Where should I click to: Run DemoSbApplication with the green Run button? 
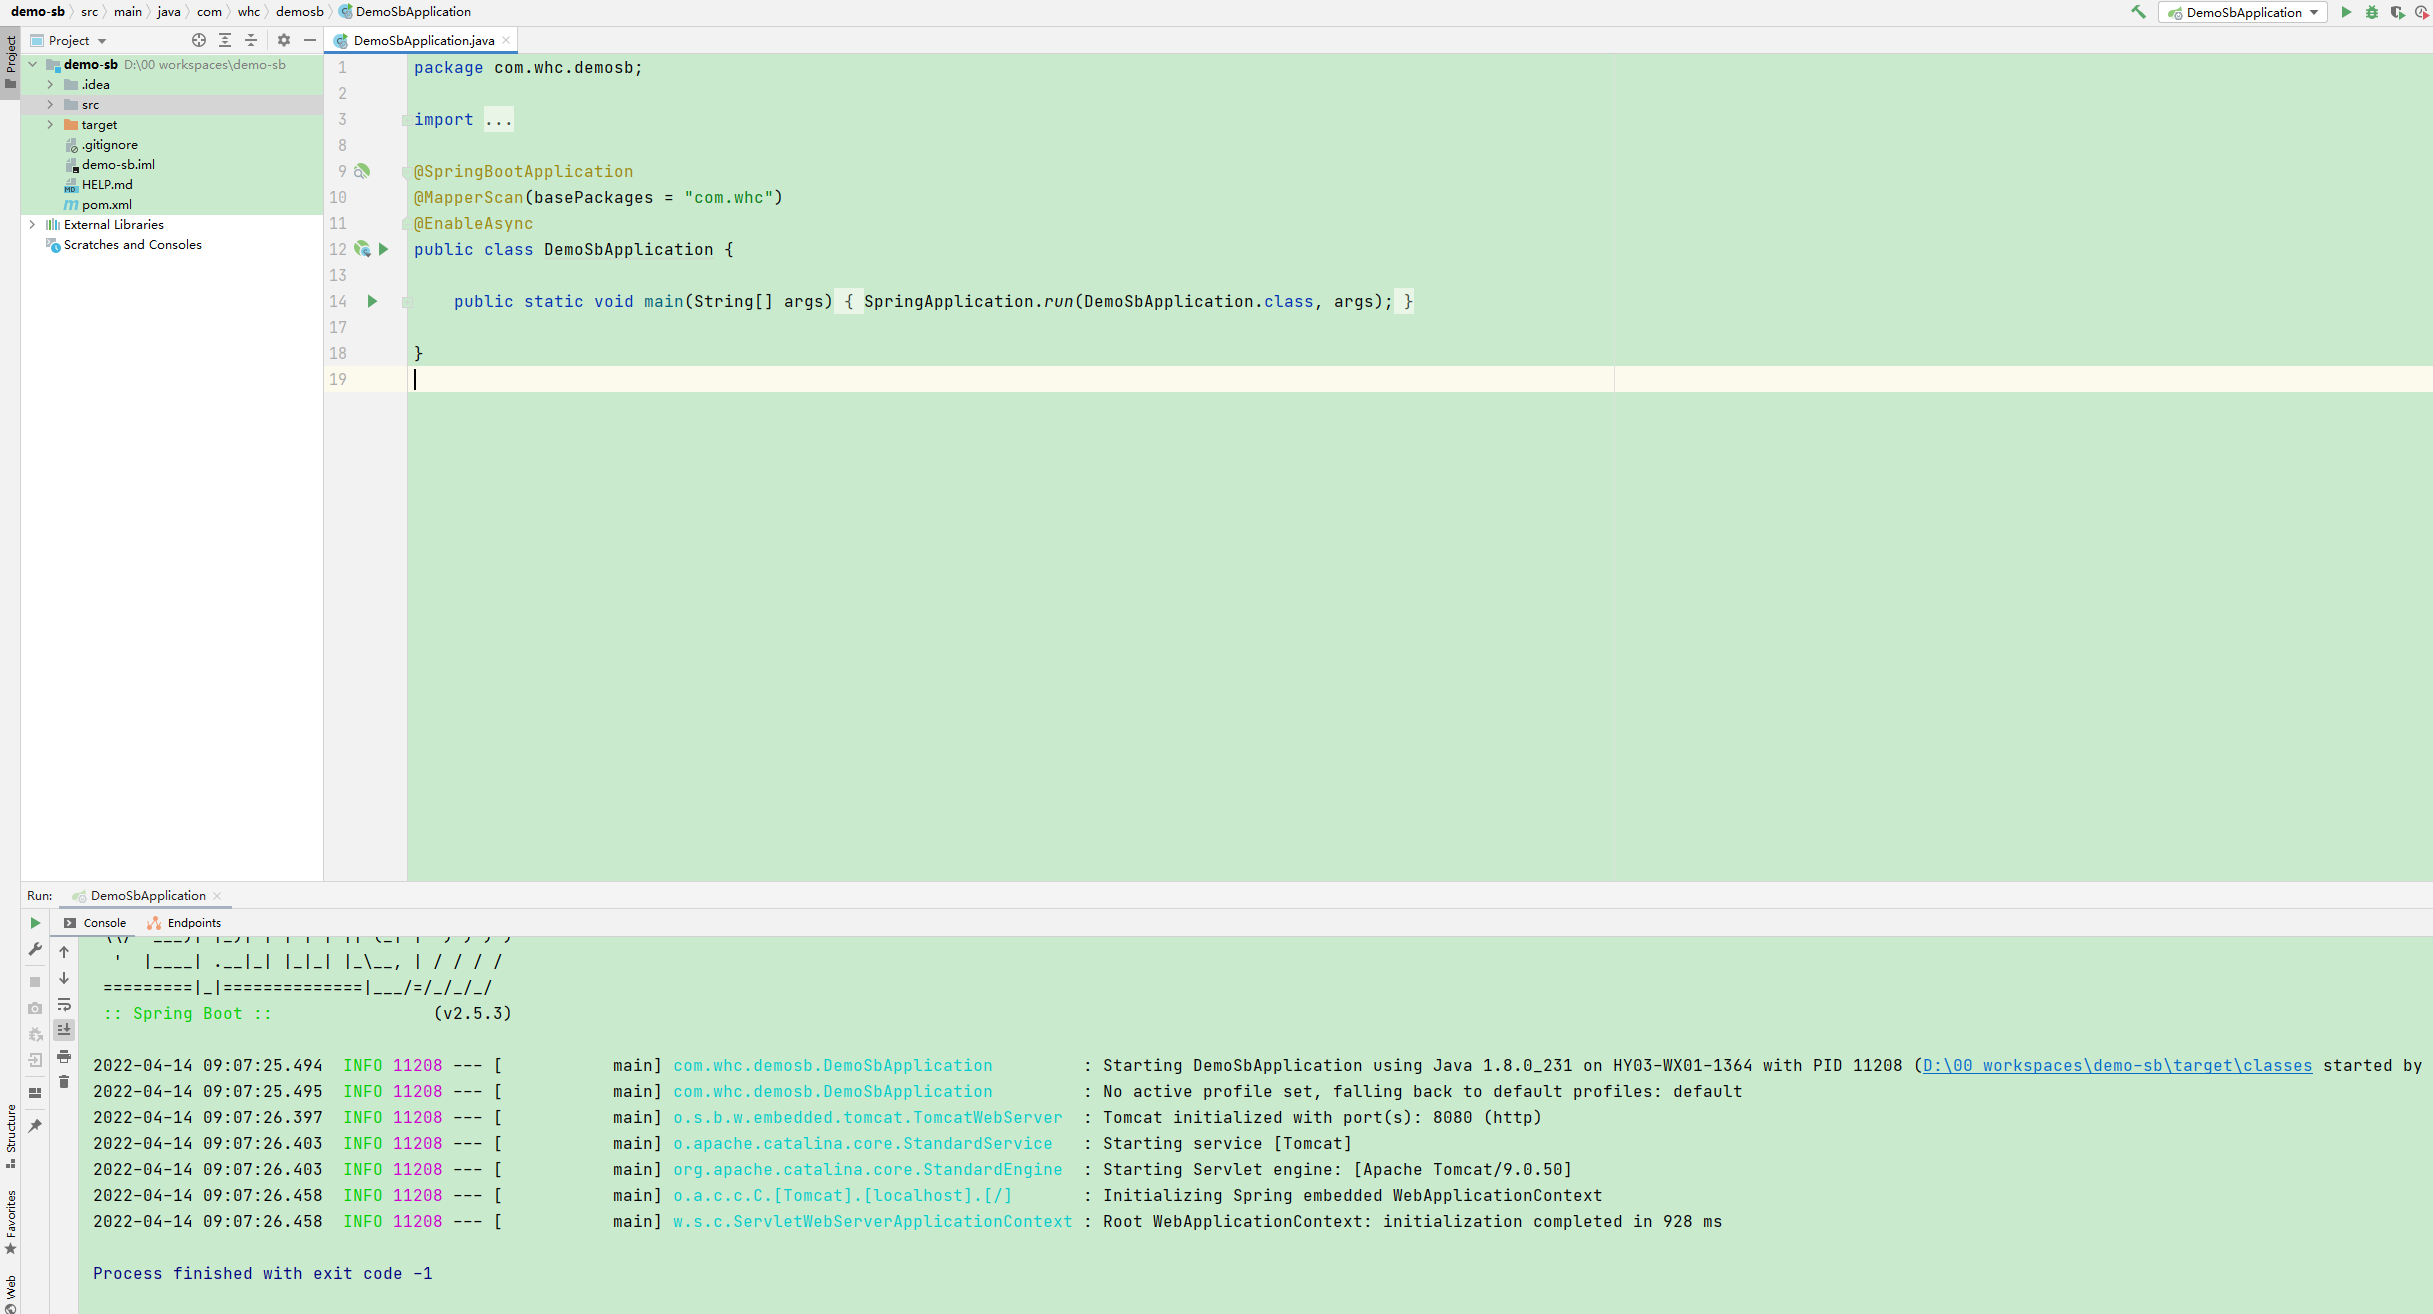pyautogui.click(x=2347, y=12)
